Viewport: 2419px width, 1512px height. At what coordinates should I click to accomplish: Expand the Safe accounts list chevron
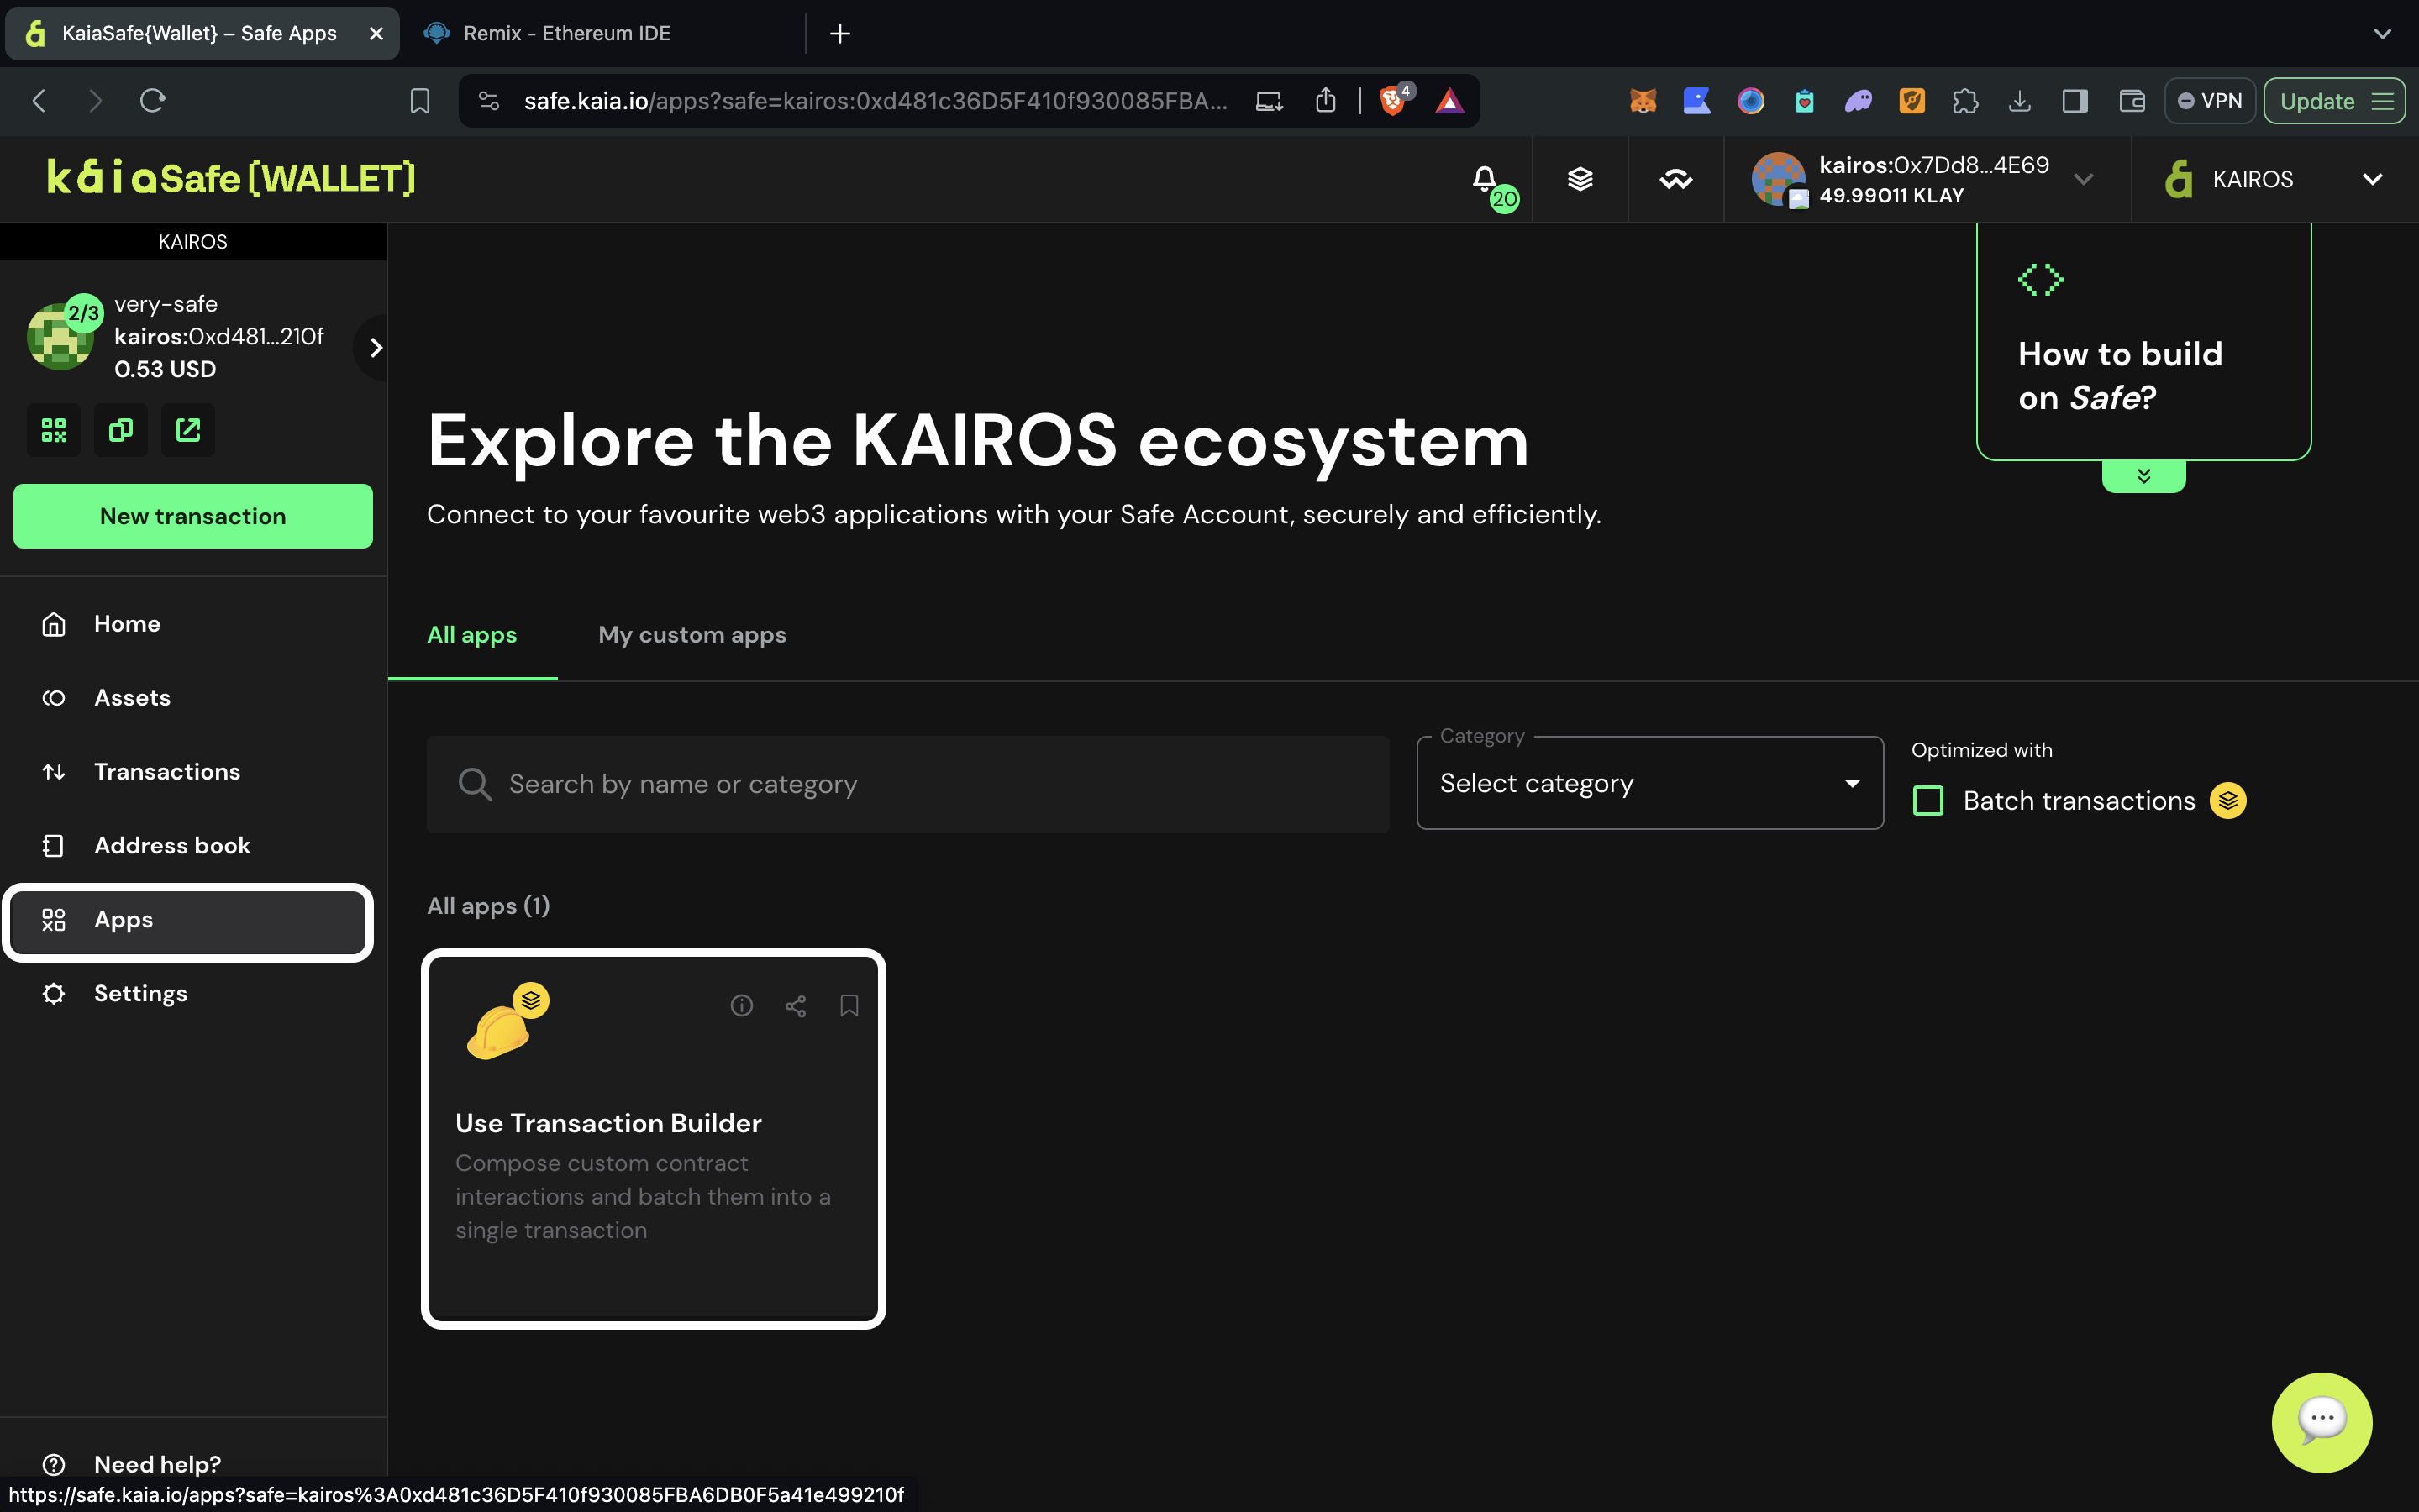375,348
